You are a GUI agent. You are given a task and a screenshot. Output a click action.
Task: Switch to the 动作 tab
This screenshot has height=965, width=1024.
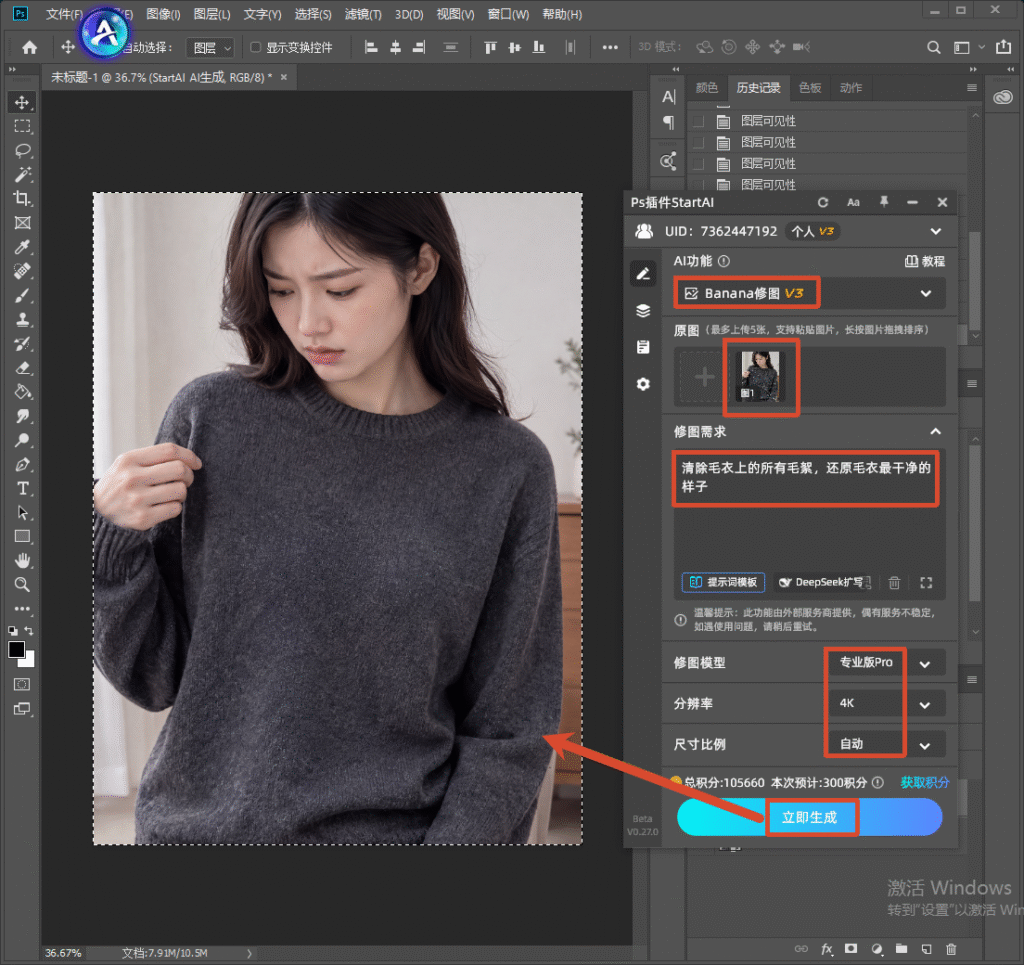click(850, 87)
